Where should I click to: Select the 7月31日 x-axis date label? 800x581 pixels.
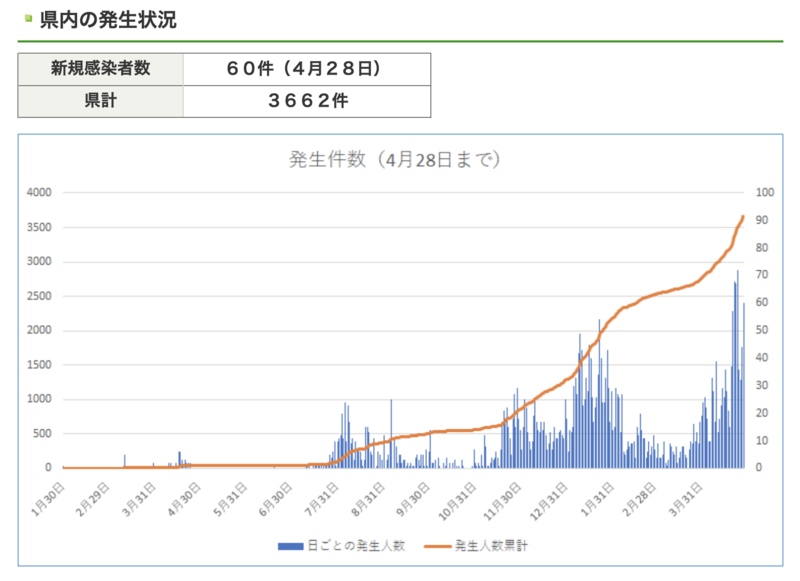pyautogui.click(x=321, y=496)
